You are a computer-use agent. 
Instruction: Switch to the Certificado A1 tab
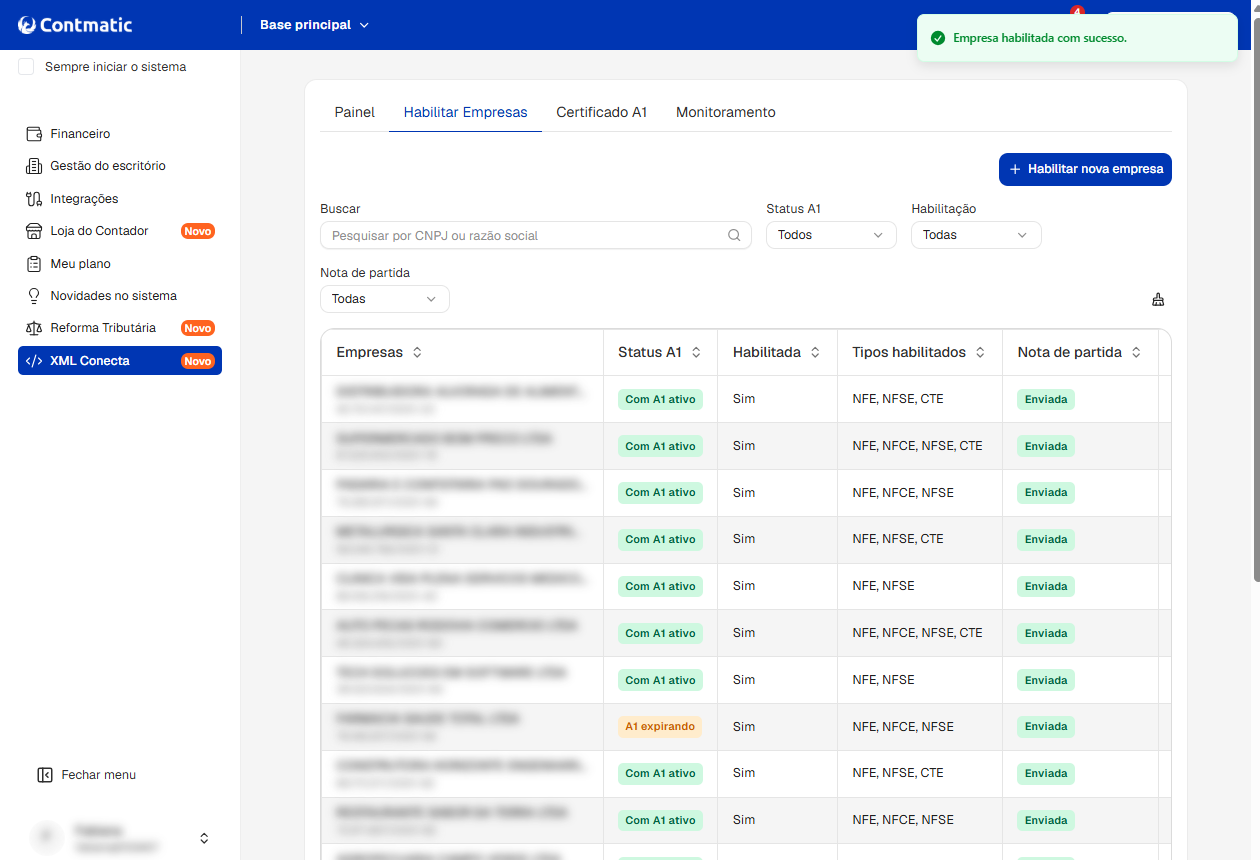[602, 112]
